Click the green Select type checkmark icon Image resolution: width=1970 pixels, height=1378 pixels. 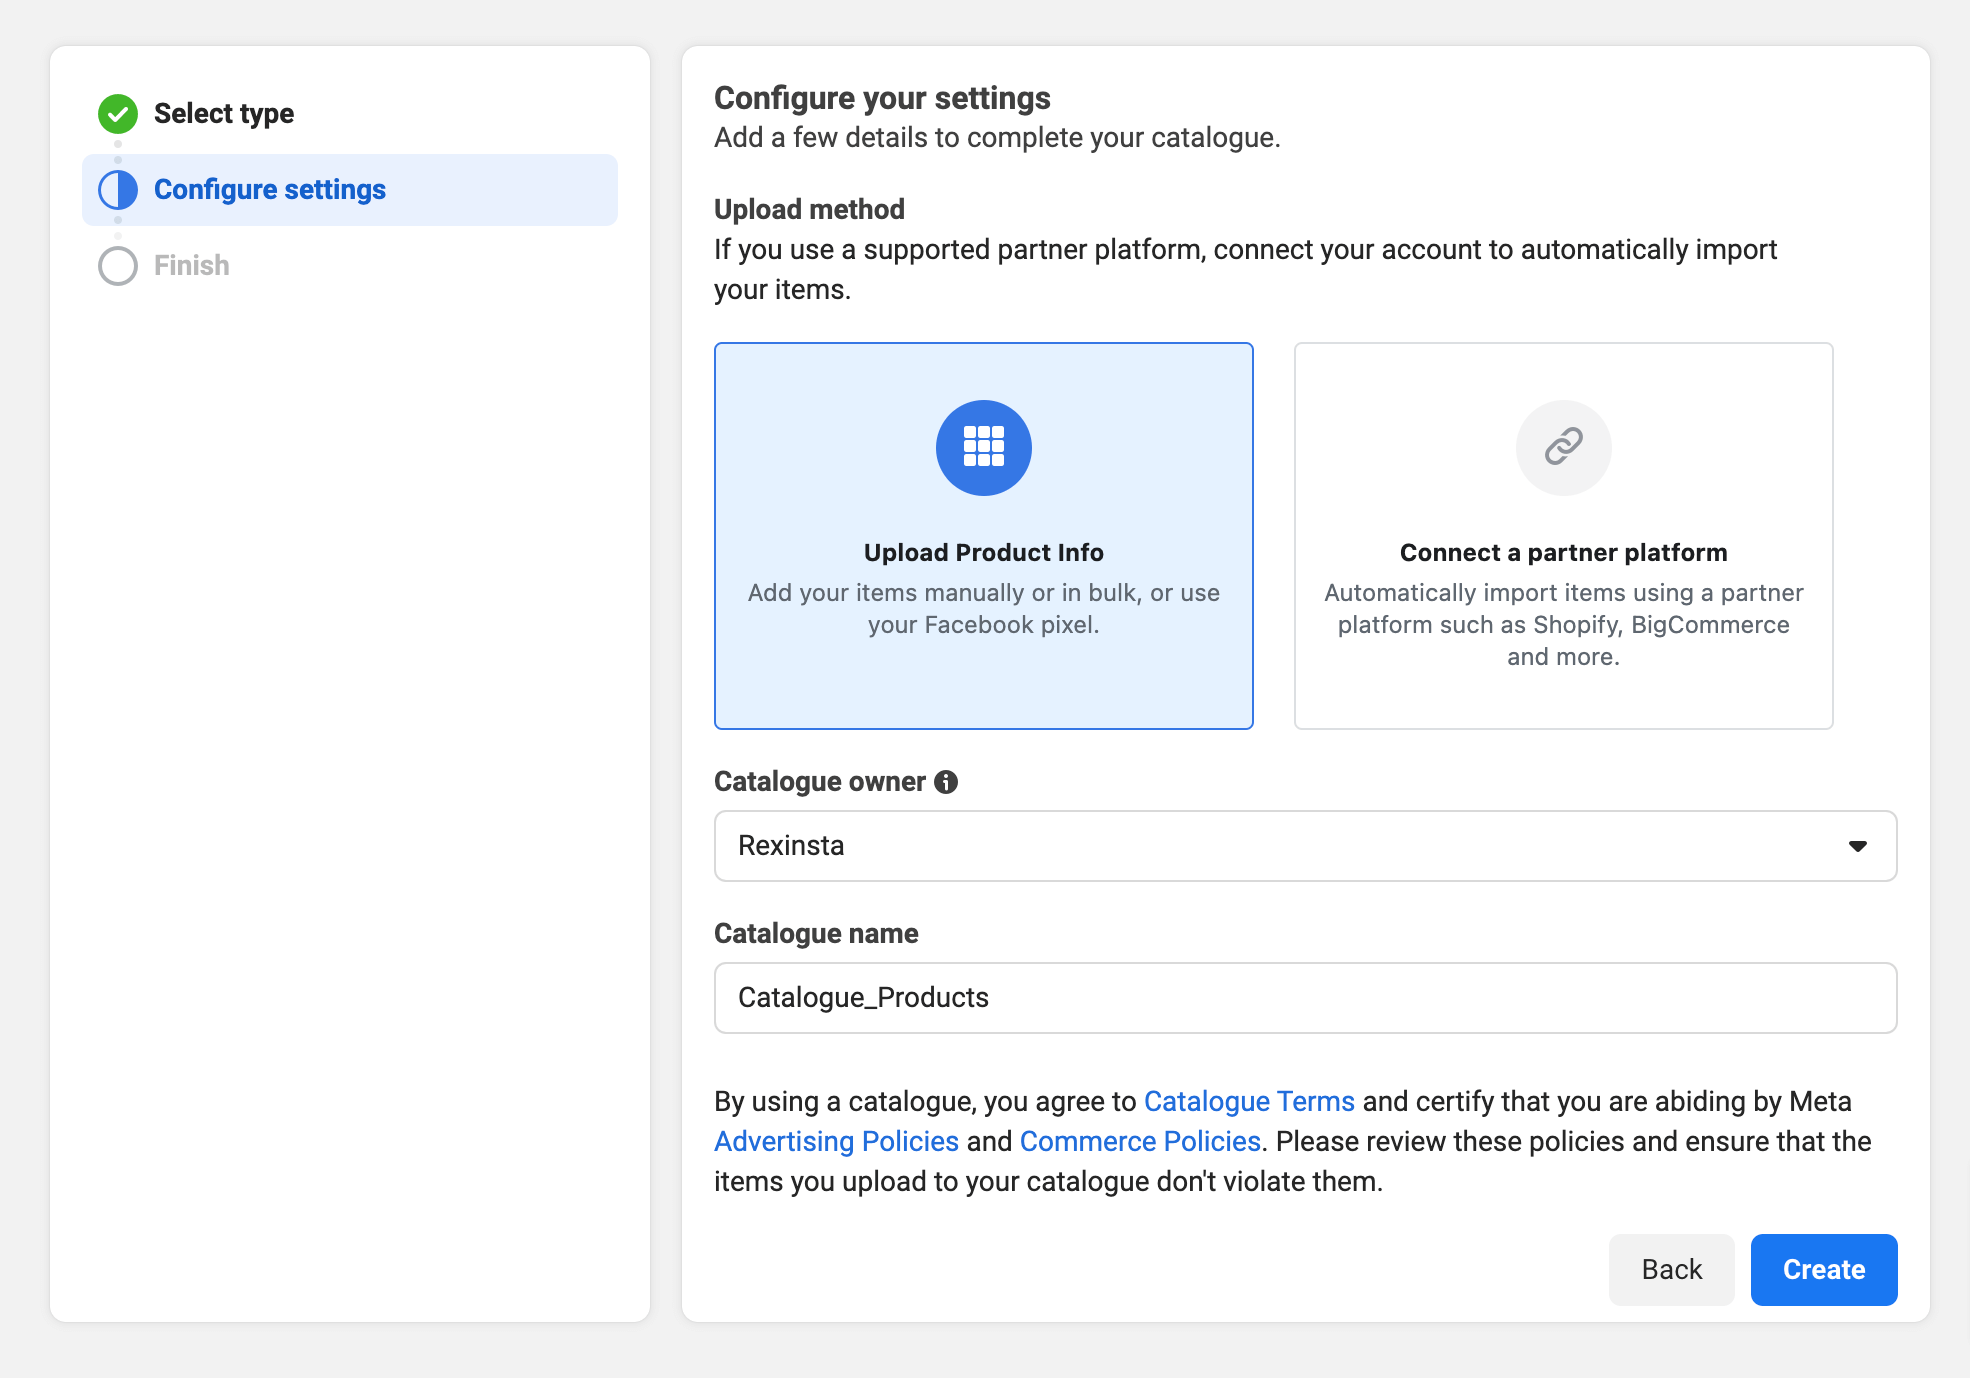[118, 114]
